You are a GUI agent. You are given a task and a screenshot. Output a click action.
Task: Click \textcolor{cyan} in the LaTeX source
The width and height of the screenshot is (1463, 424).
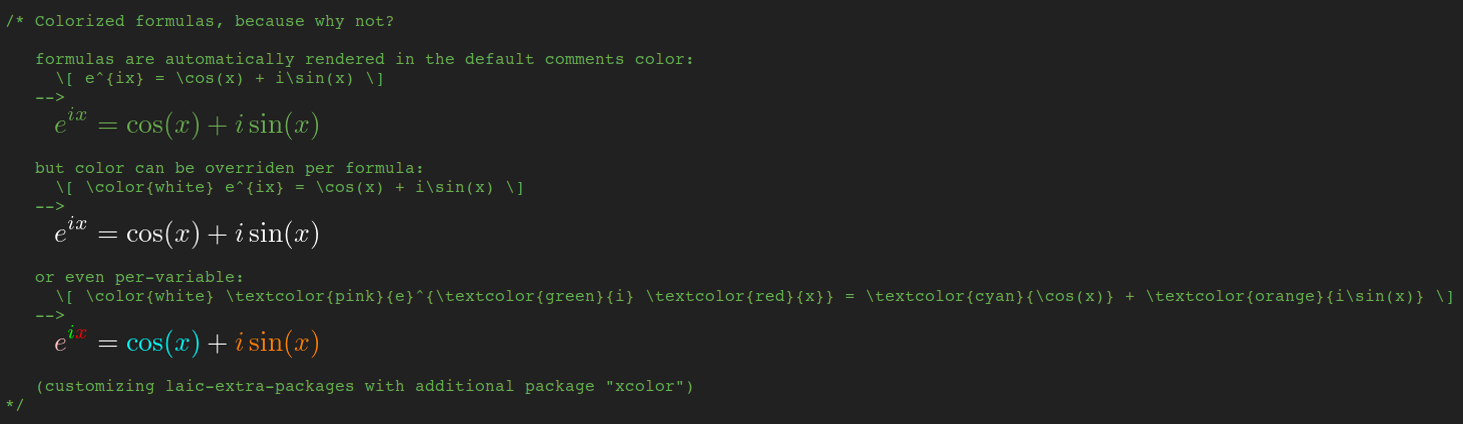950,296
